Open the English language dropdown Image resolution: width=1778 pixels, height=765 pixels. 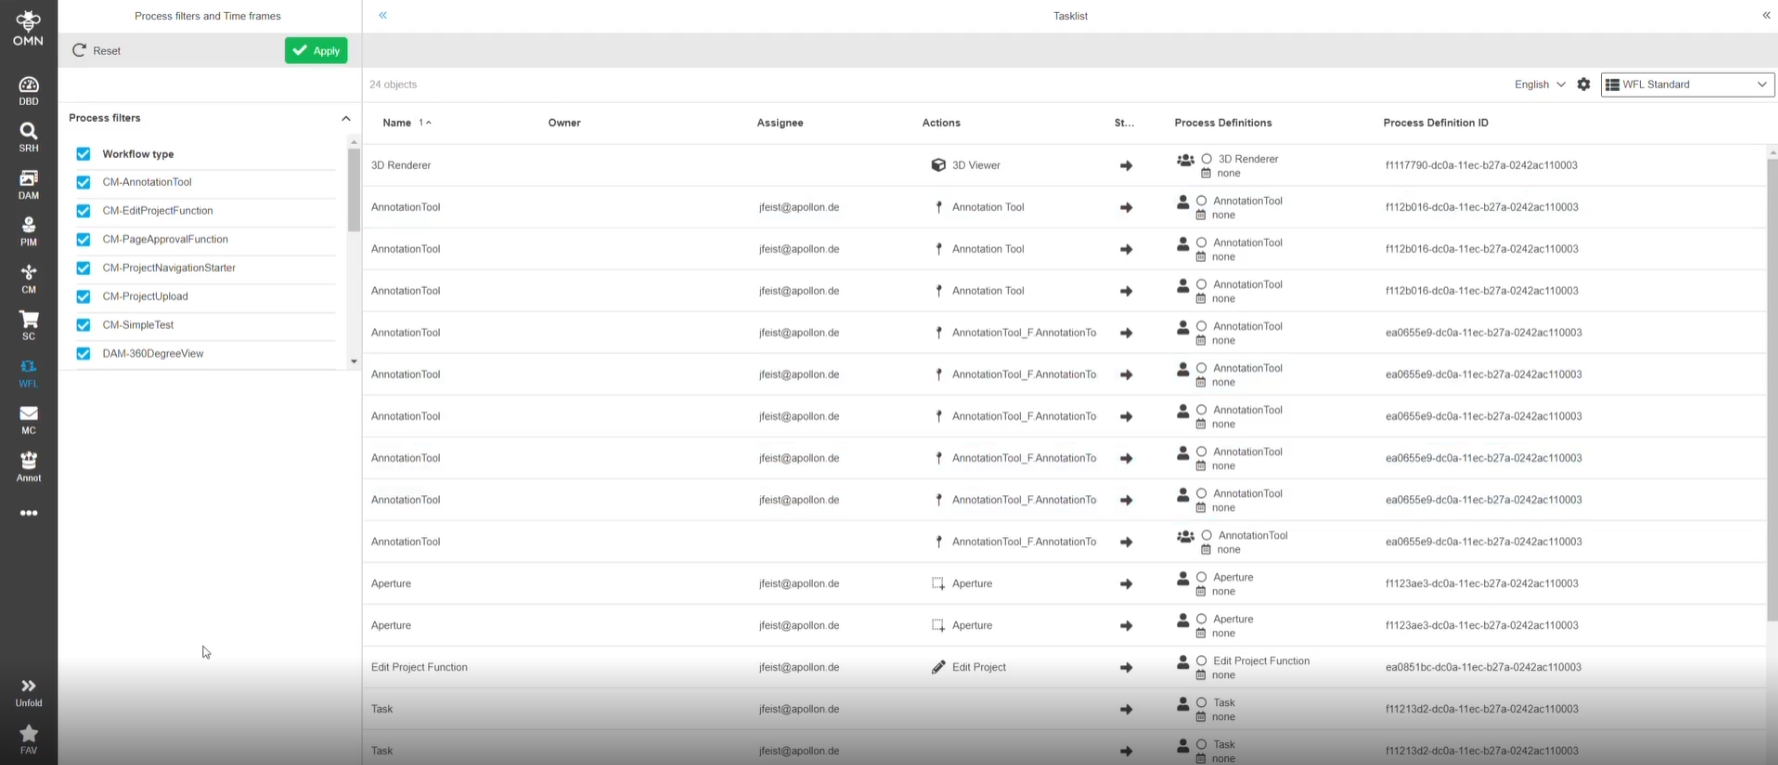1539,85
